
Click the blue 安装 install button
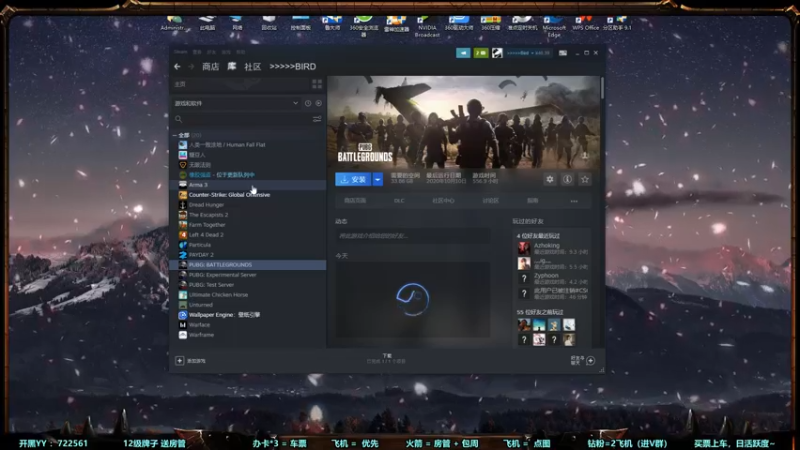(x=354, y=179)
